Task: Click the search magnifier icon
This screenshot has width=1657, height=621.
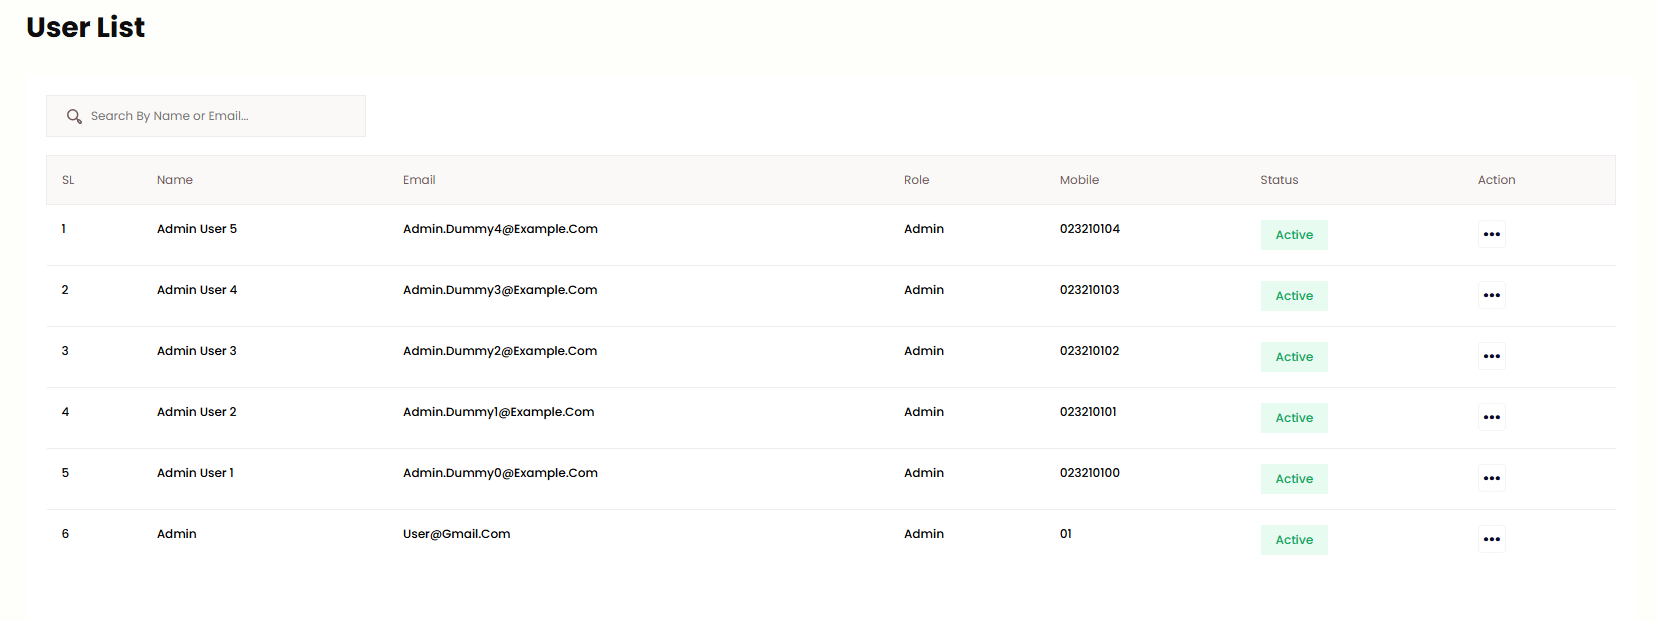Action: pos(74,116)
